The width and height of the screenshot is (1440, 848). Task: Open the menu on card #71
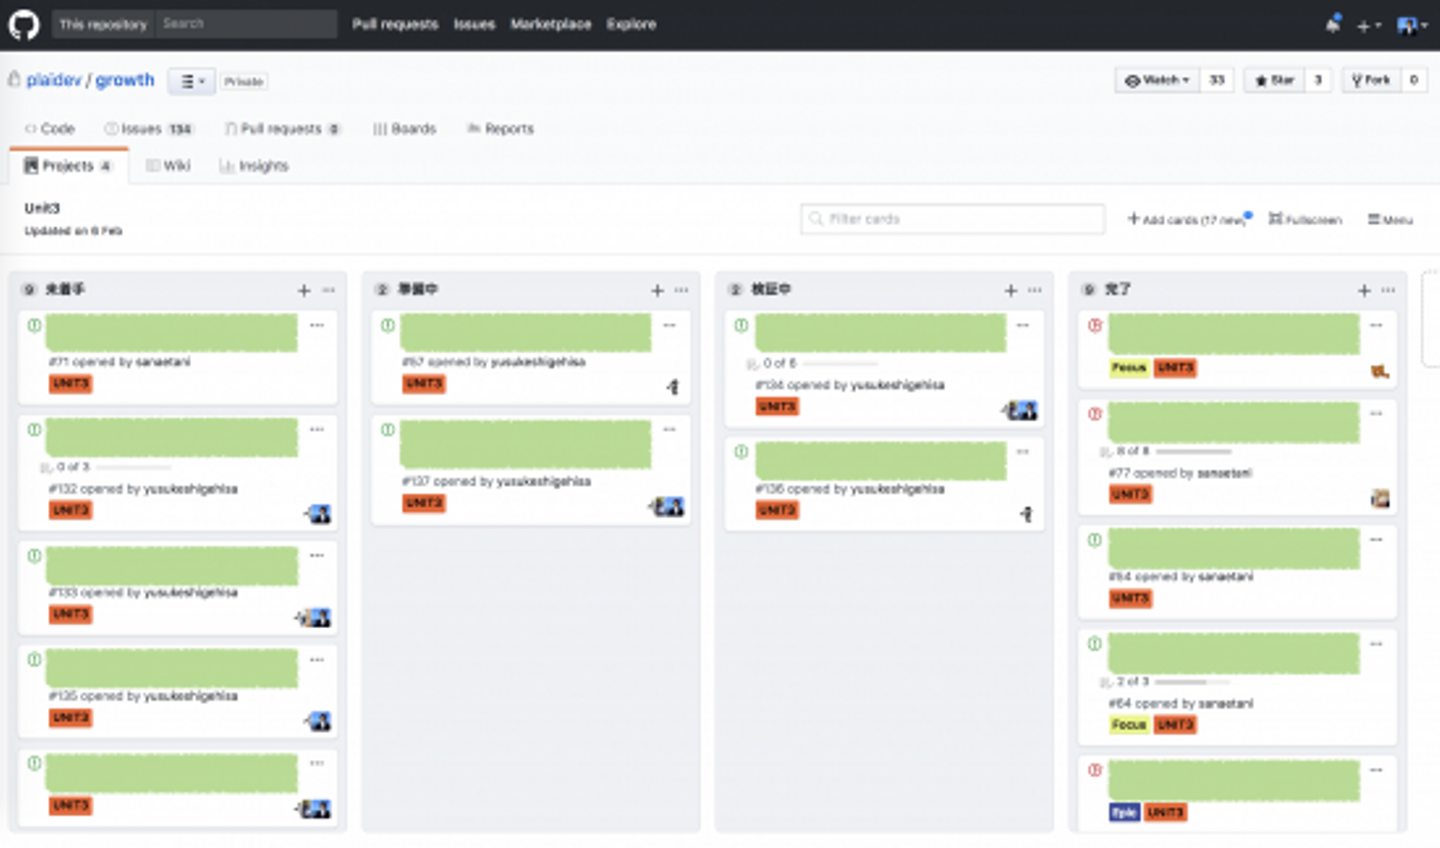point(317,325)
